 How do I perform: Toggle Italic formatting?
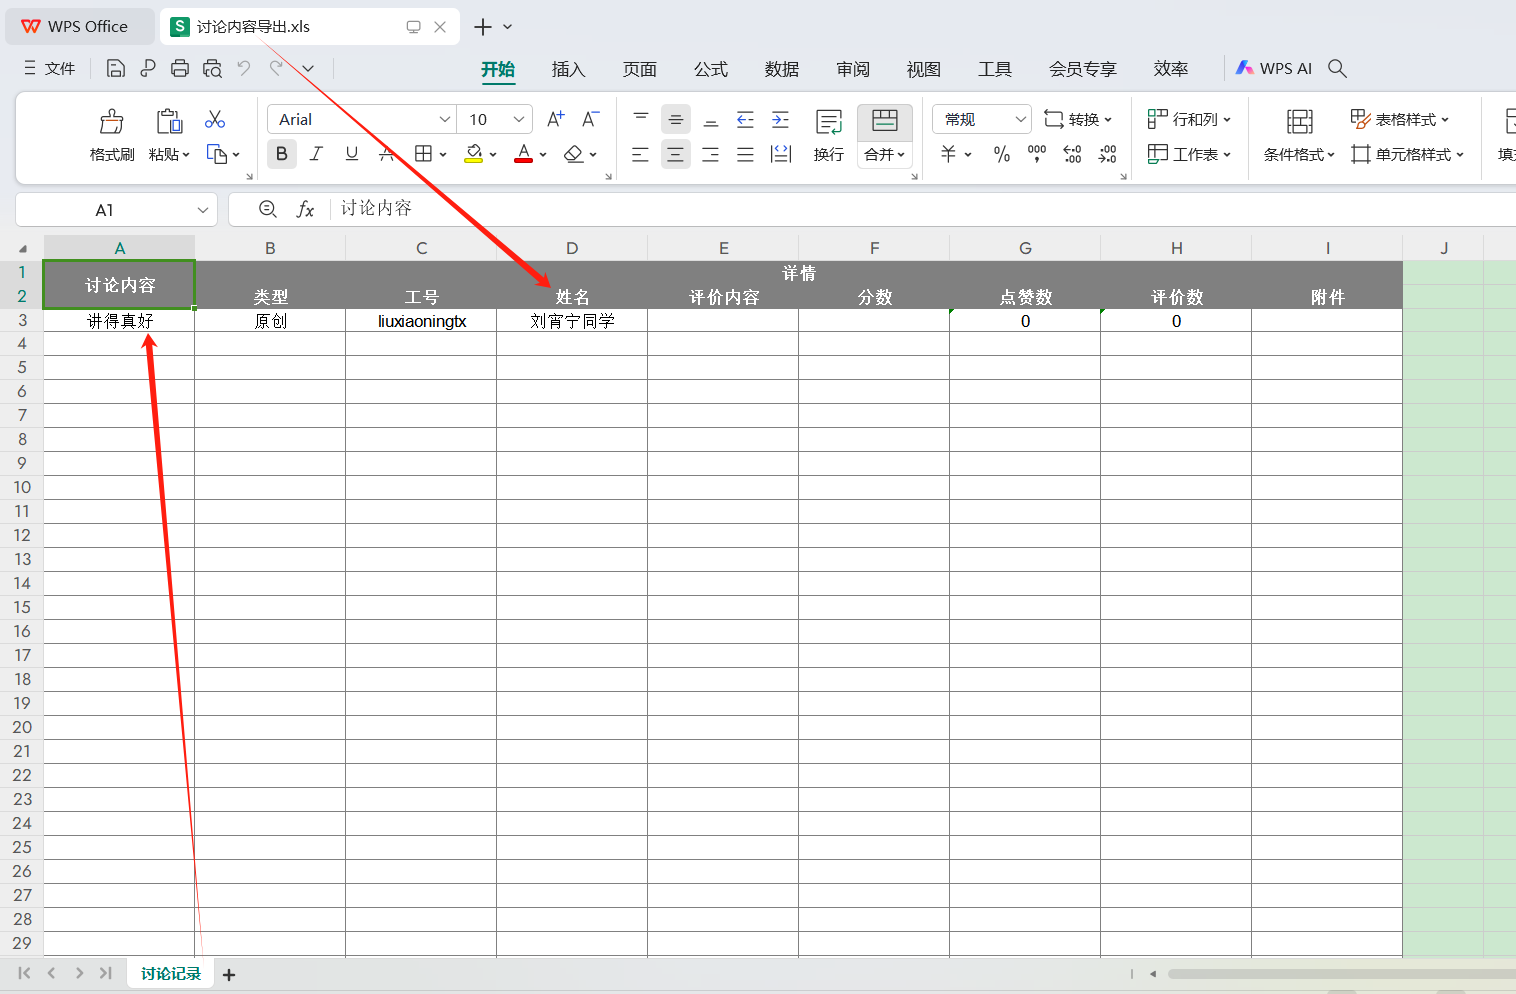[x=316, y=154]
